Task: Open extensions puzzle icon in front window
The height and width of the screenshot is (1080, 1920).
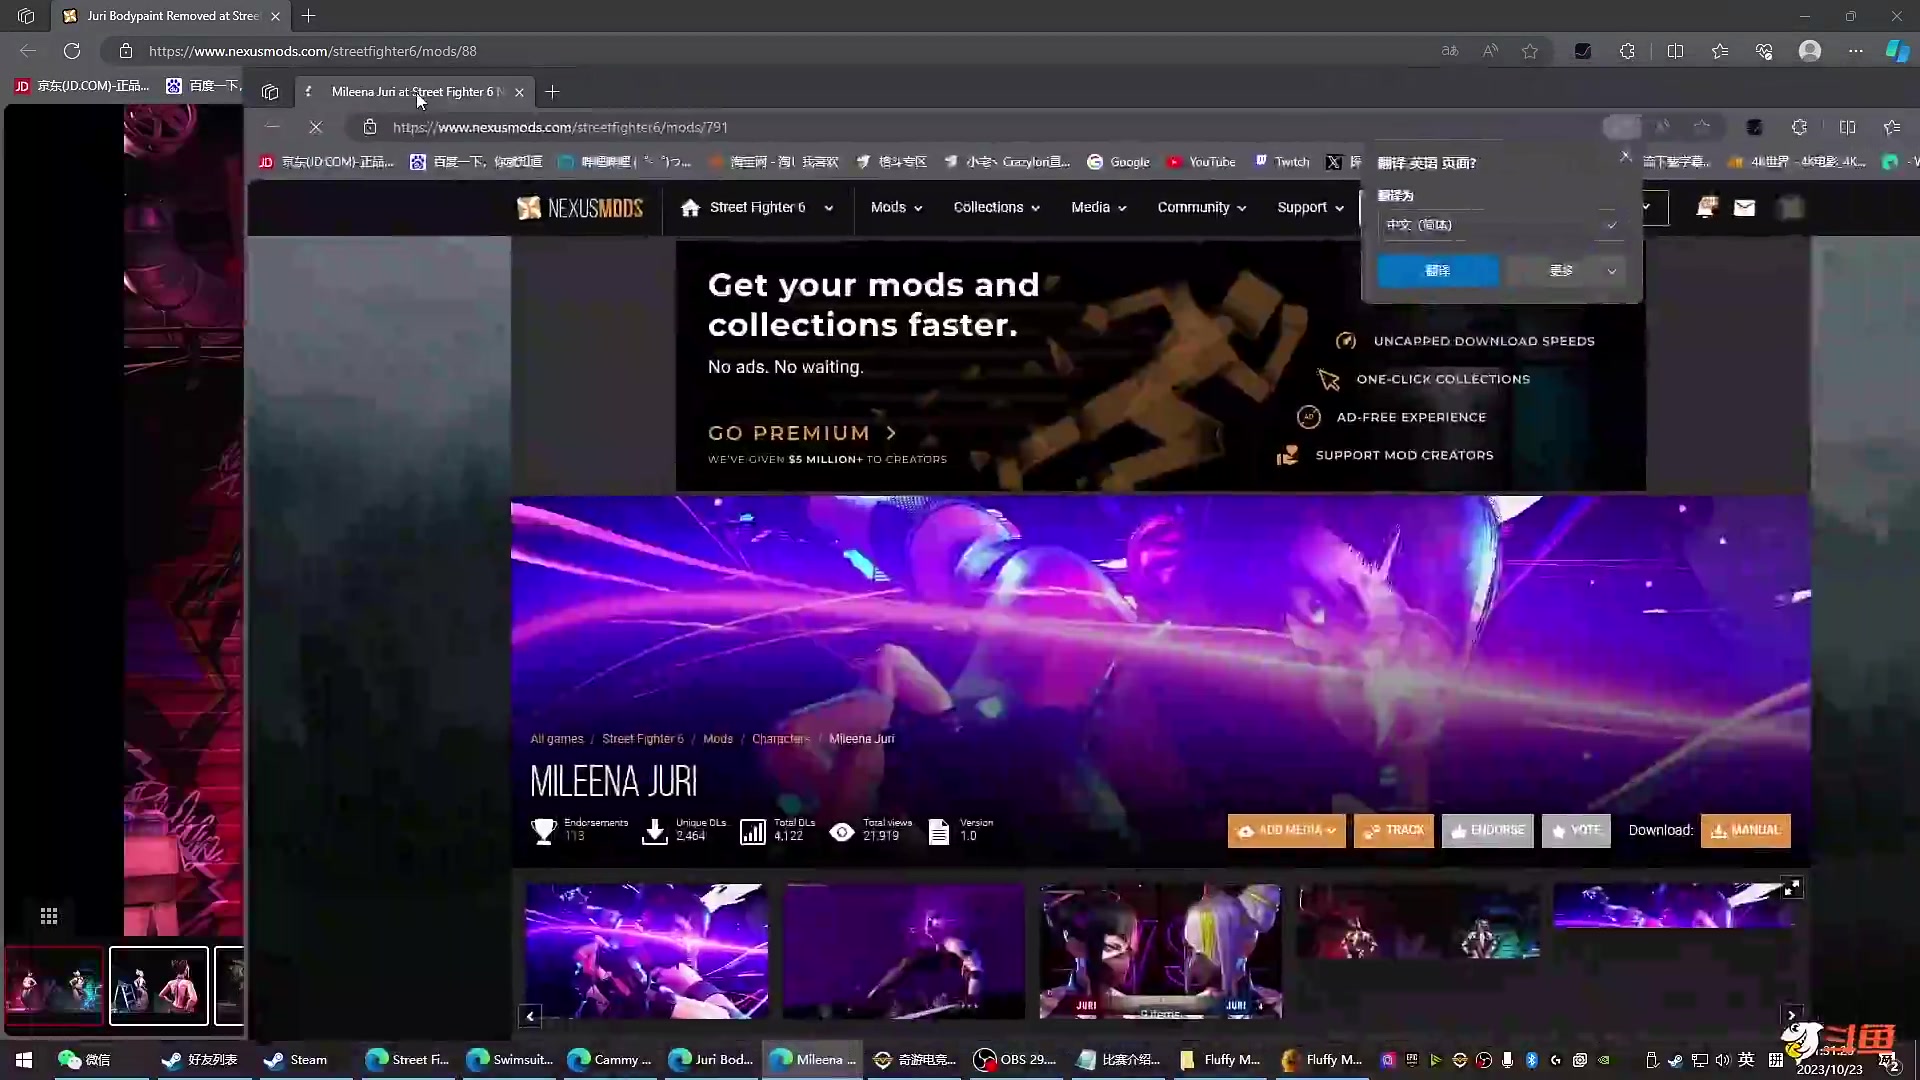Action: point(1799,127)
